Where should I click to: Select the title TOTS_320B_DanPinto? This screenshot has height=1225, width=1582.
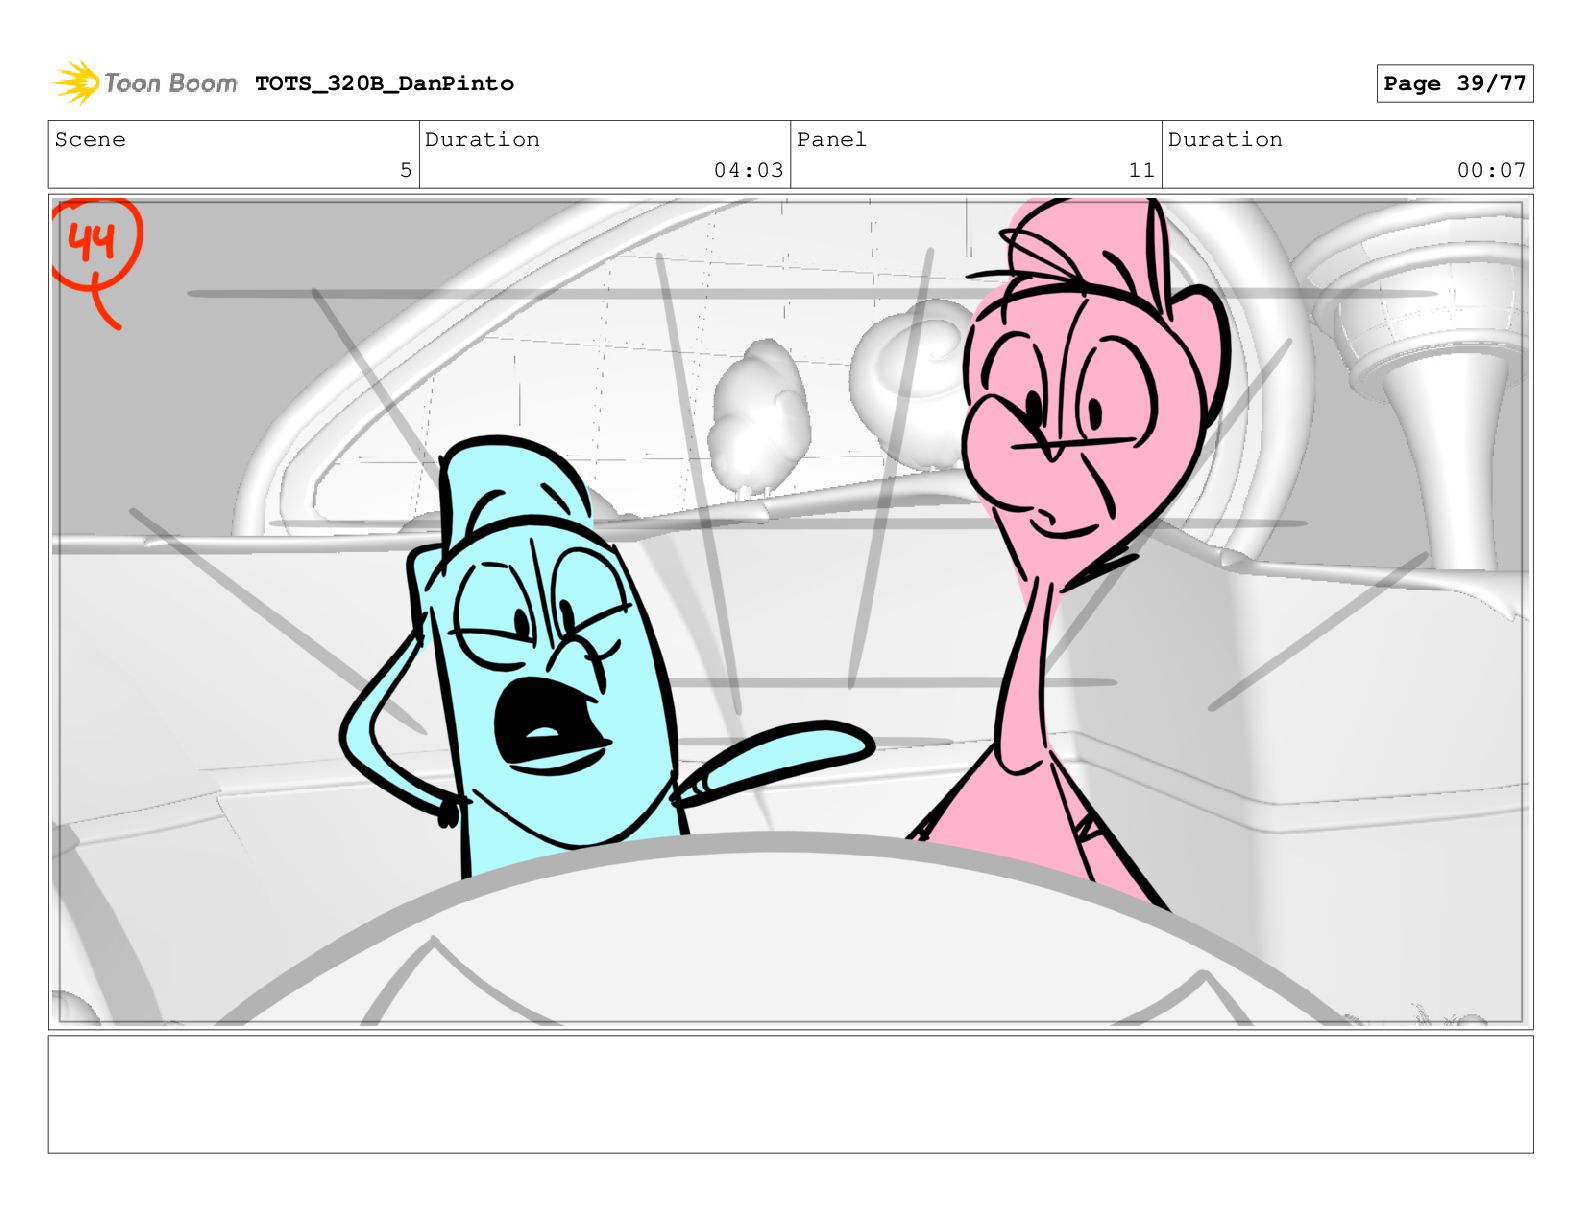tap(384, 83)
